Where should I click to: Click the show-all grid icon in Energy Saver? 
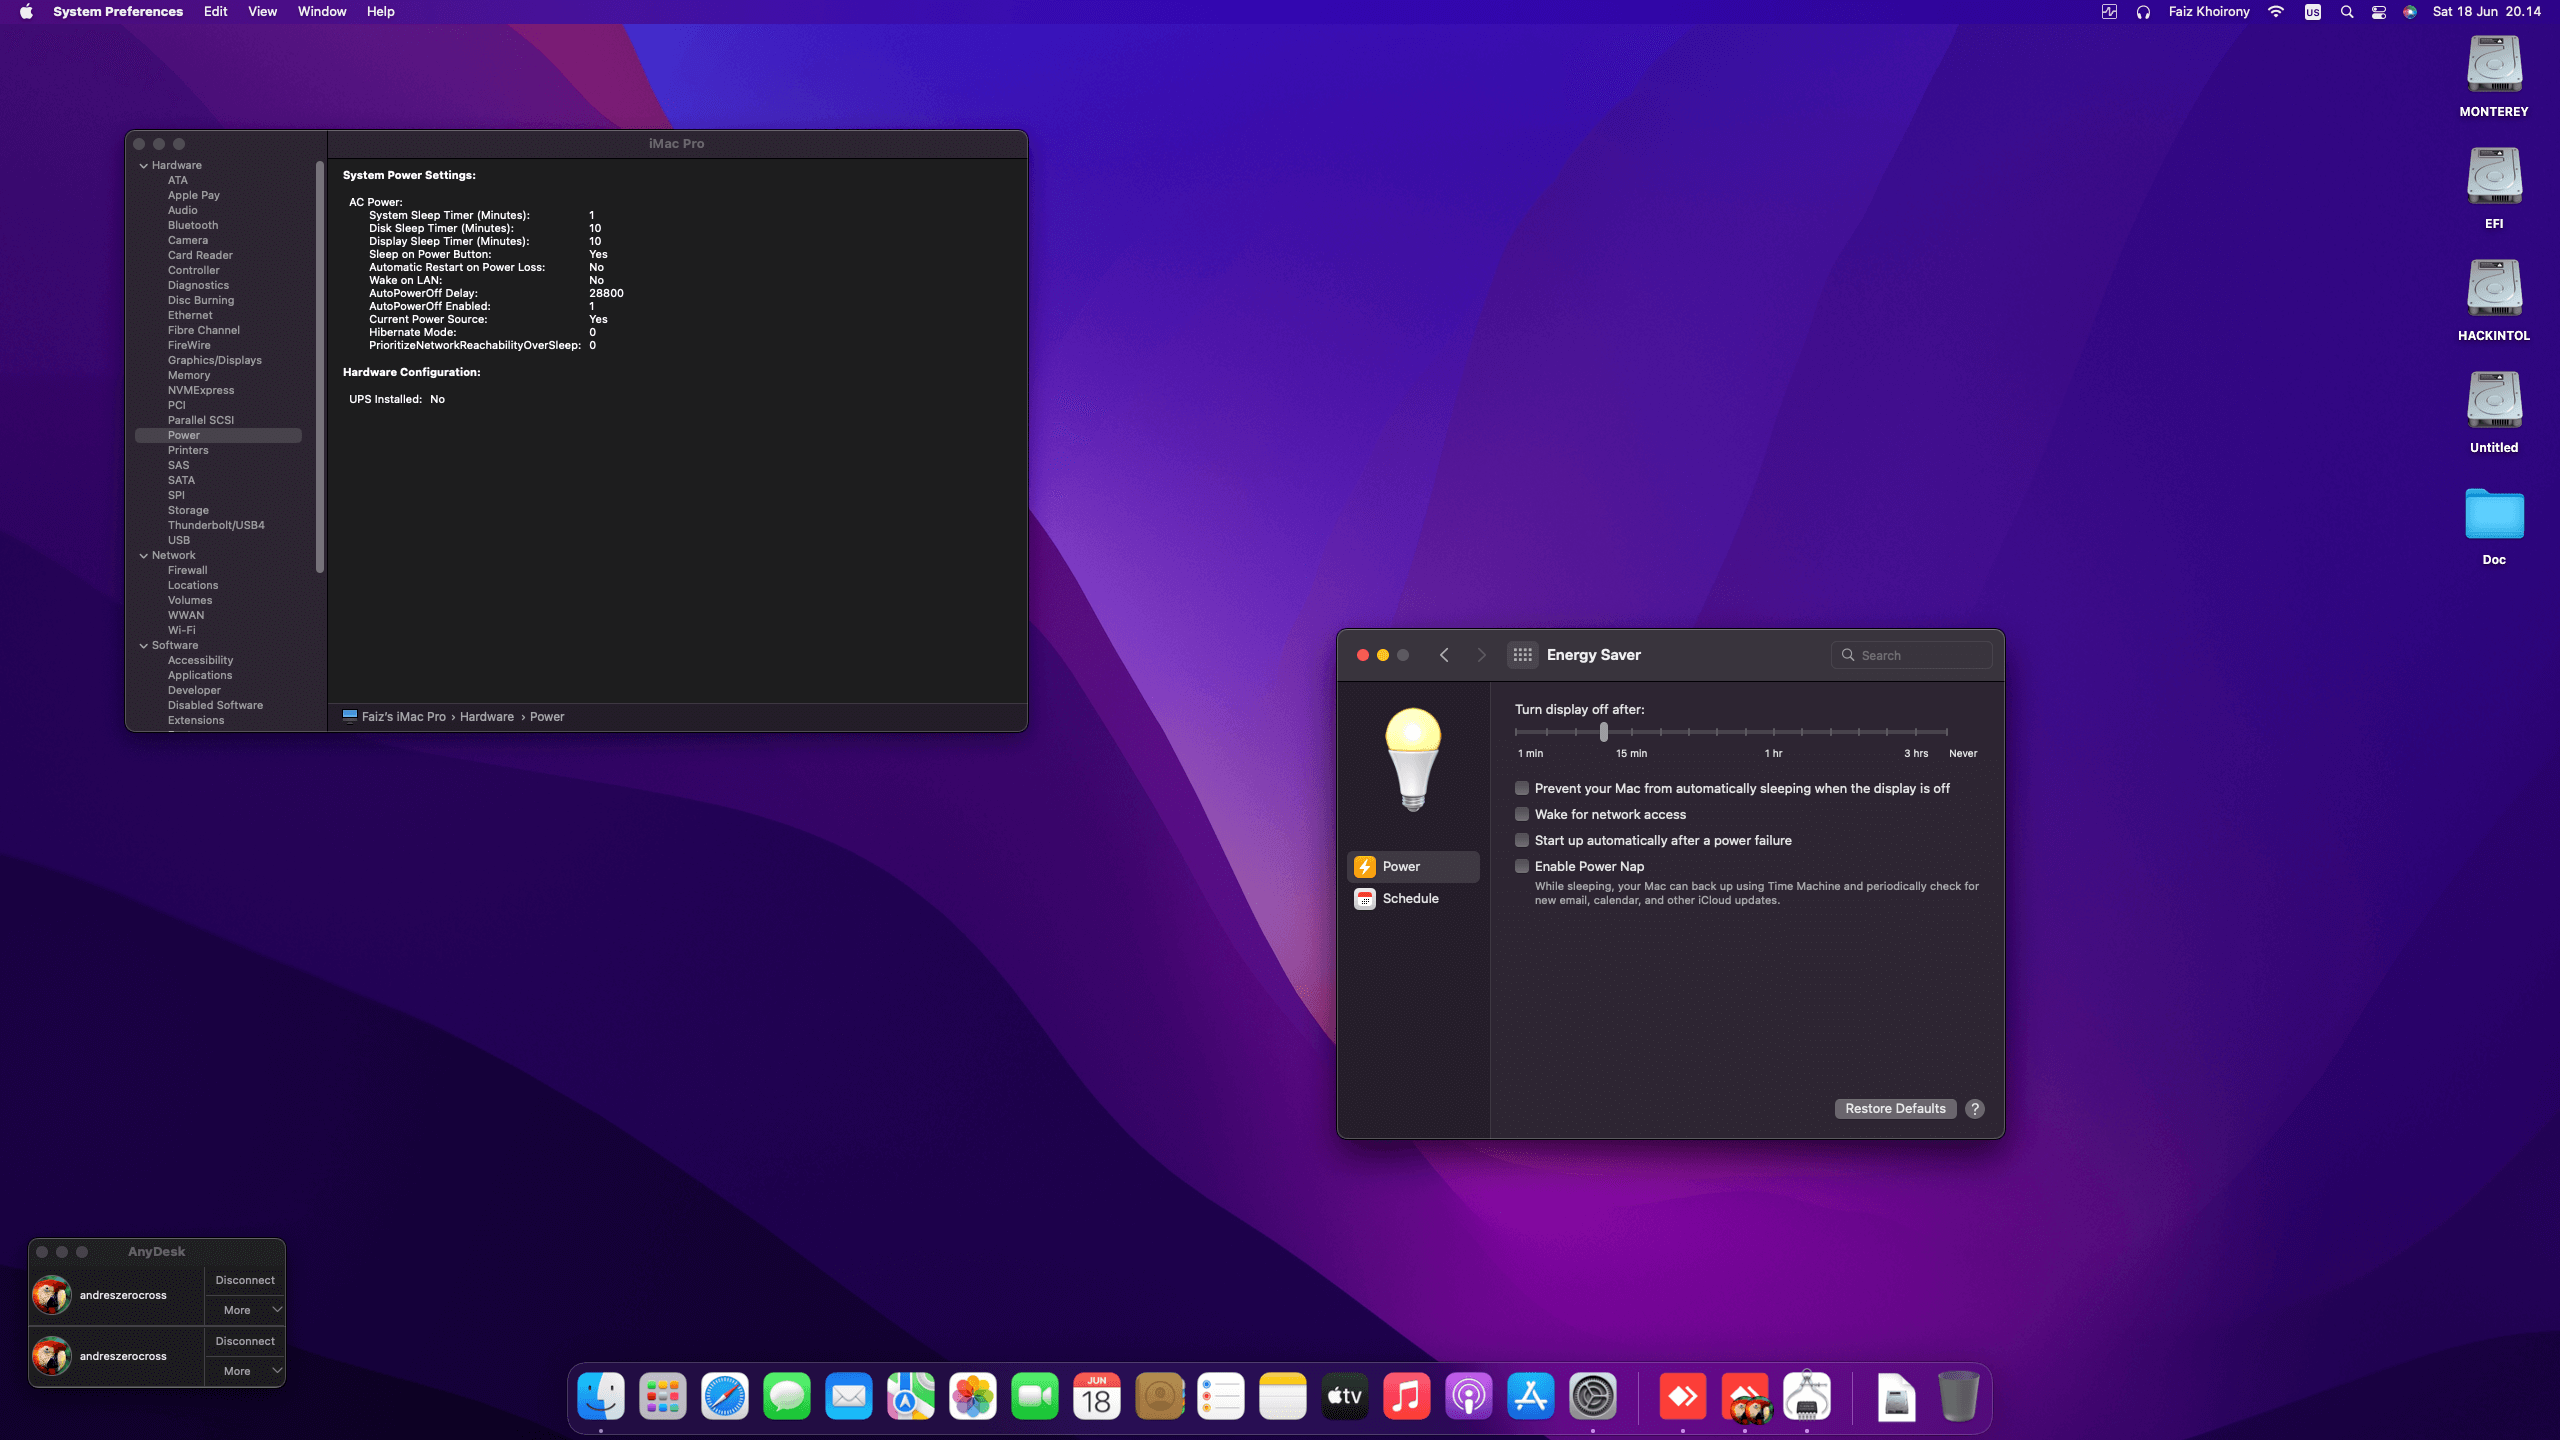(1522, 655)
